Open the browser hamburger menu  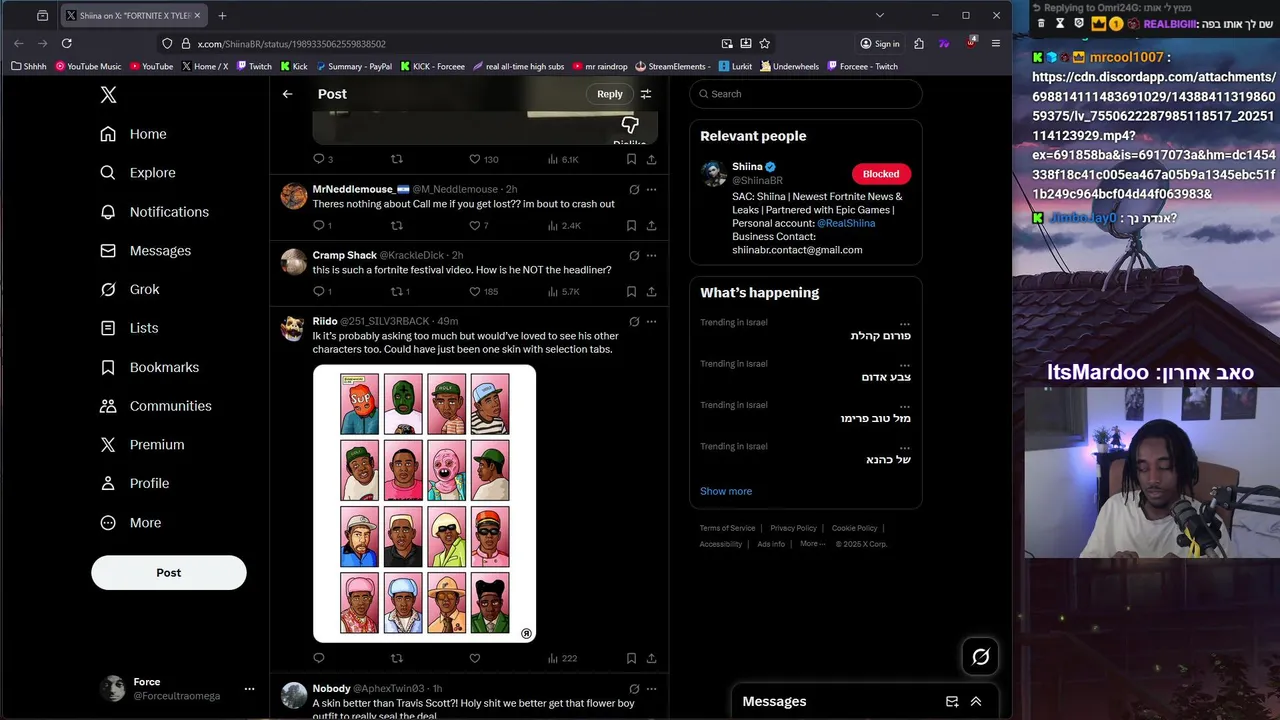[996, 44]
